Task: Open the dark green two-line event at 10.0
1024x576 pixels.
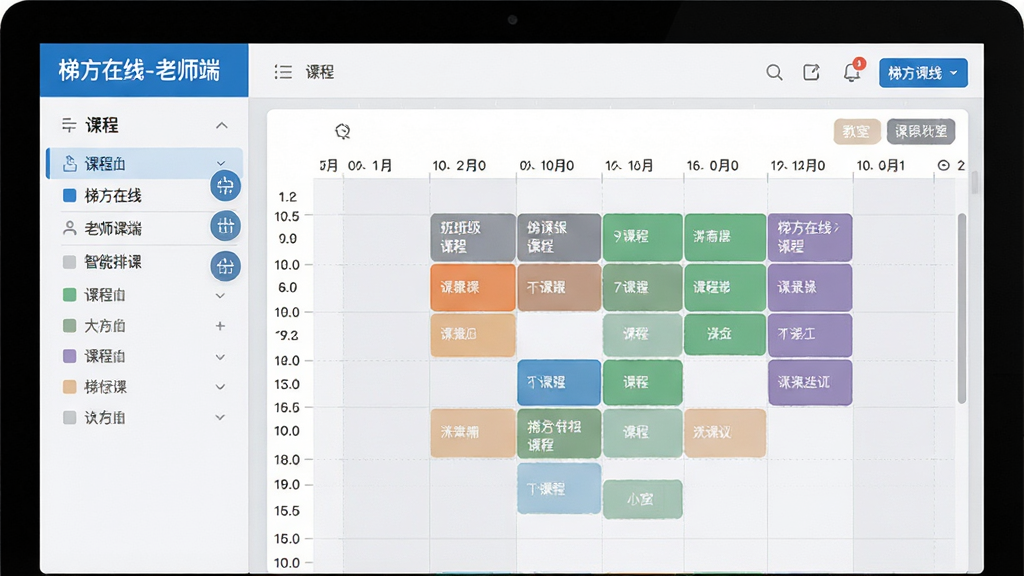Action: pos(559,434)
